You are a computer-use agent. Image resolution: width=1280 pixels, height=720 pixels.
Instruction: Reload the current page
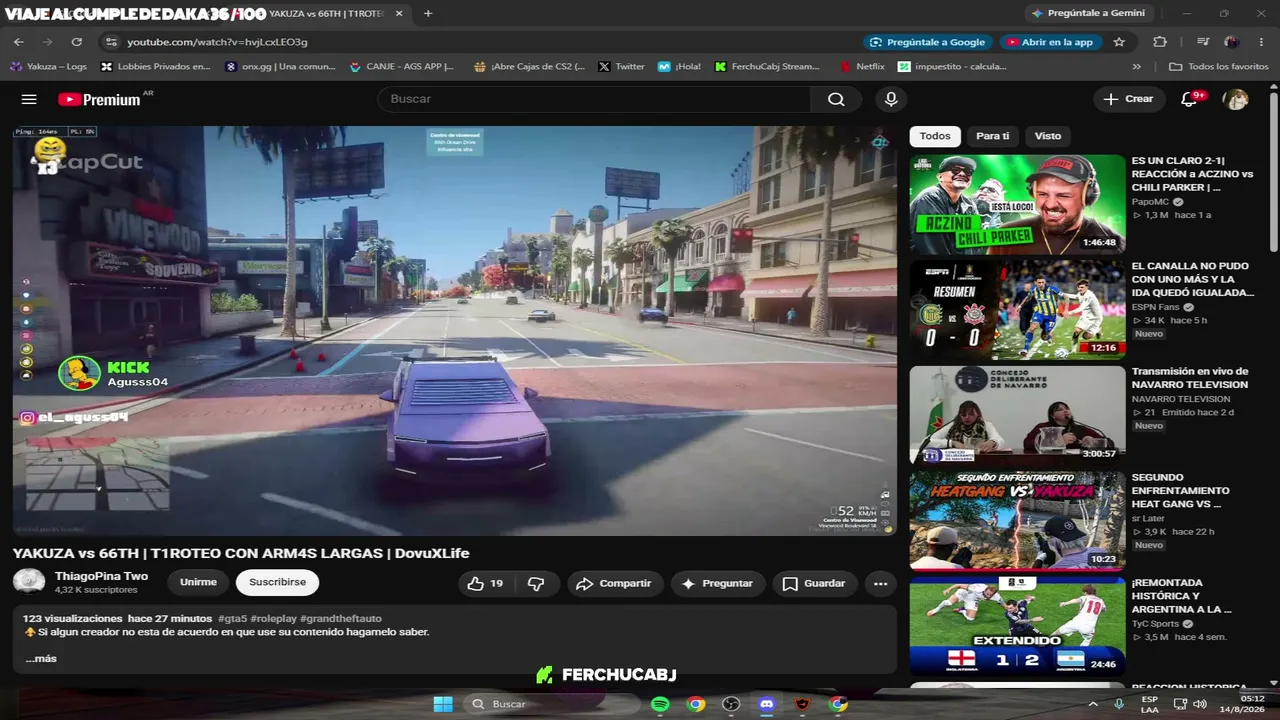pyautogui.click(x=77, y=42)
